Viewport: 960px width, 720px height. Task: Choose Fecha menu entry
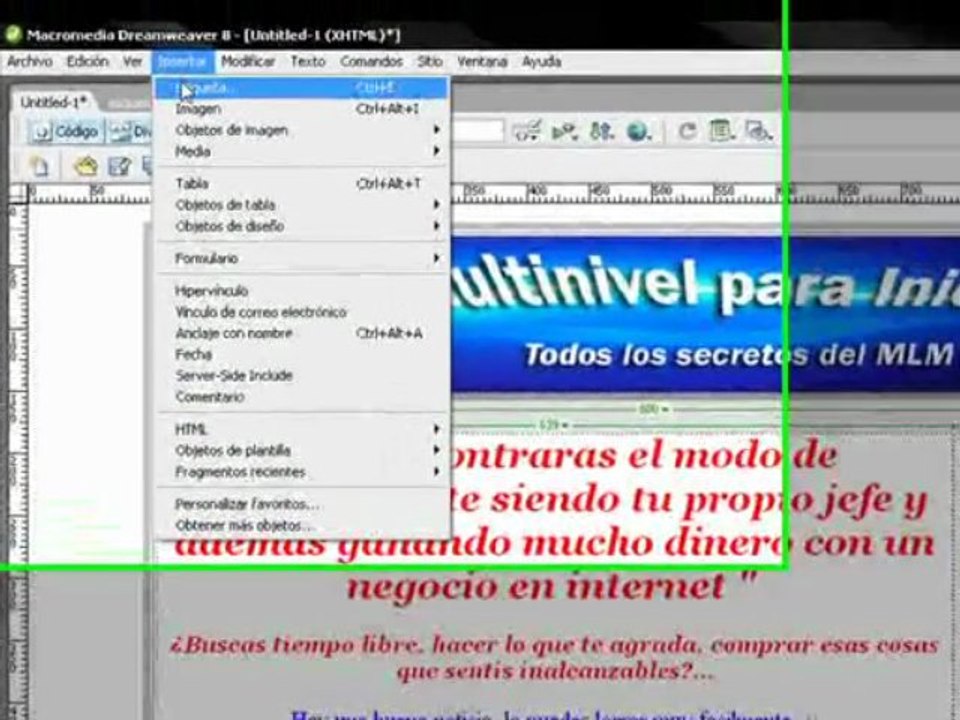[x=302, y=354]
